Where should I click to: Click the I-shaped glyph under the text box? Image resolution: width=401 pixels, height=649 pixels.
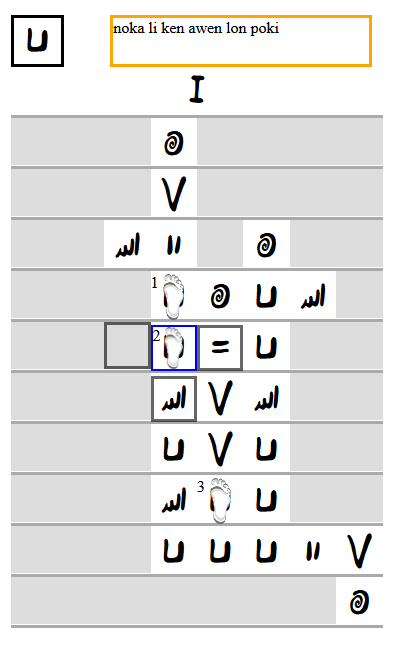197,89
